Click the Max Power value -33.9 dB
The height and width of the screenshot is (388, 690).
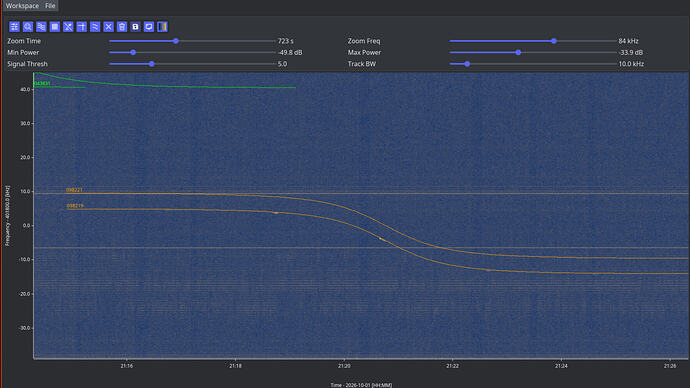pyautogui.click(x=631, y=52)
